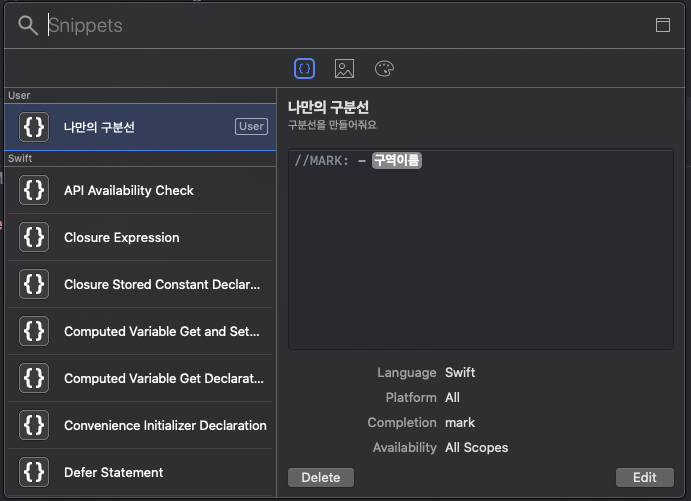
Task: Select API Availability Check snippet
Action: pos(140,190)
